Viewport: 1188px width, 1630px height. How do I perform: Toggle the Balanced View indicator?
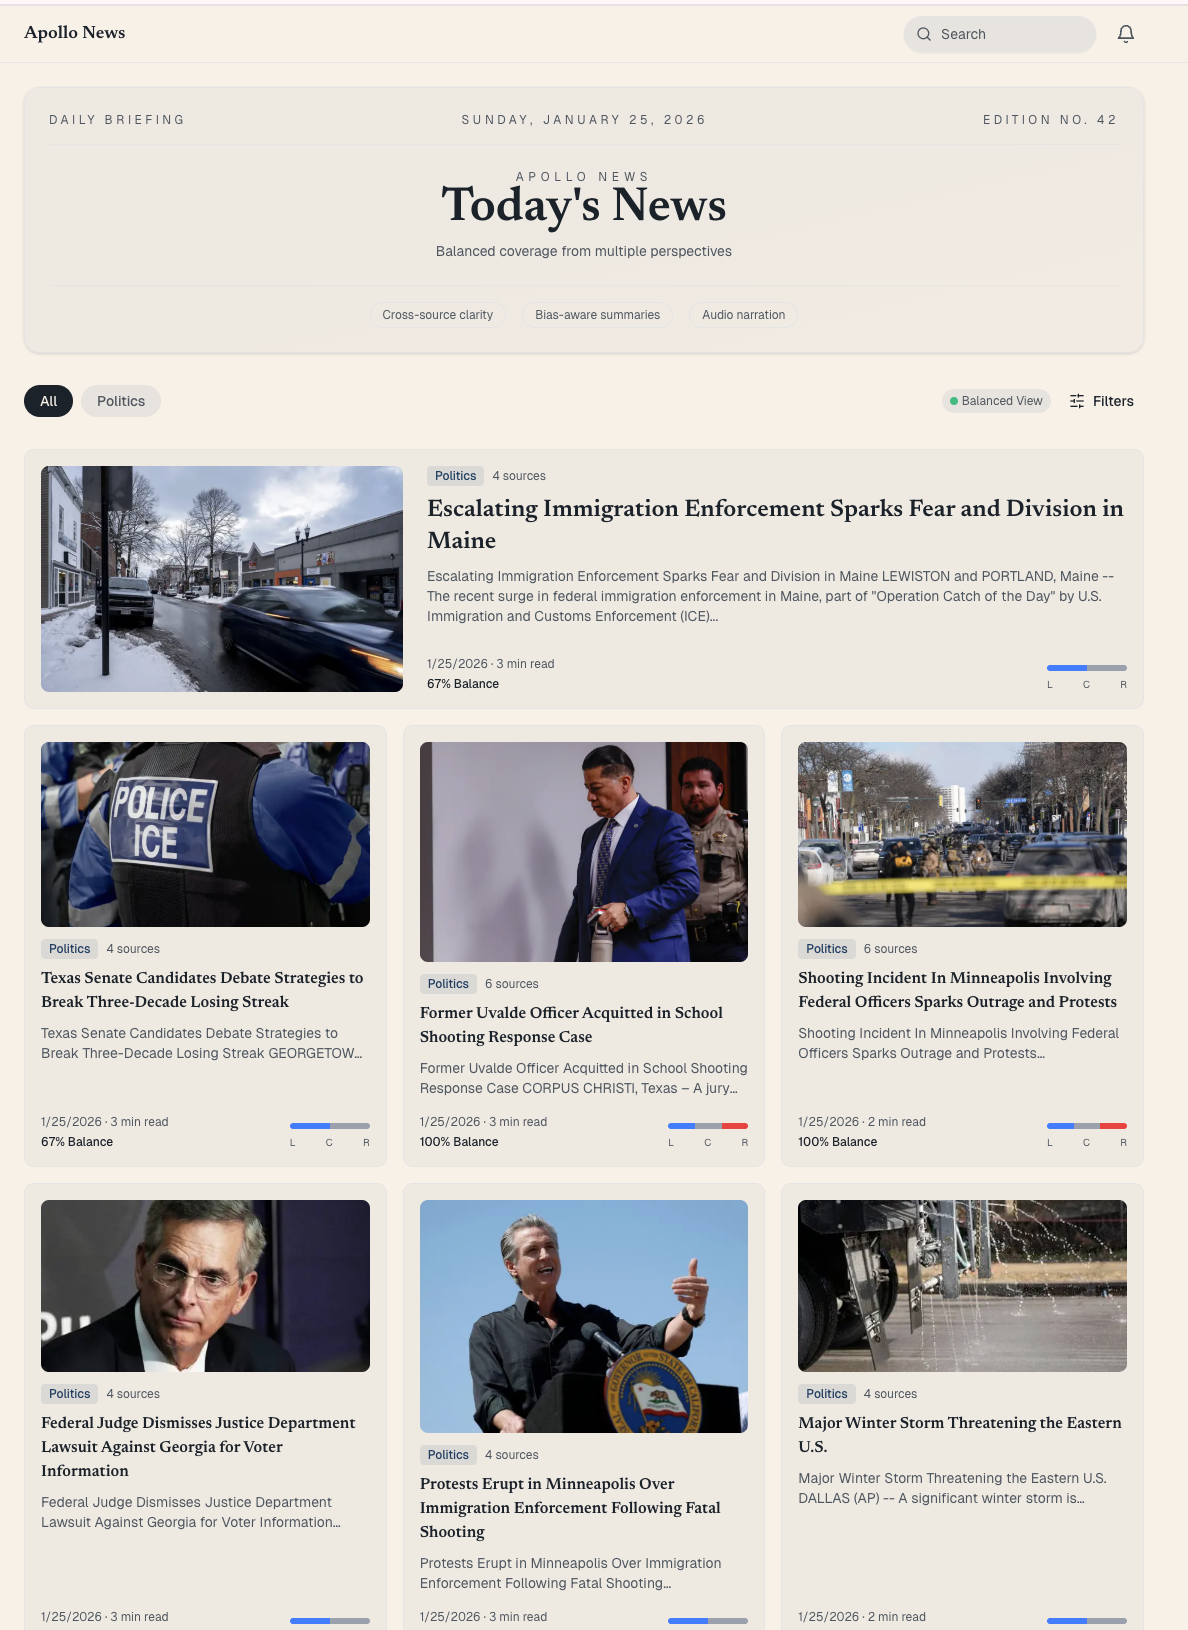point(996,401)
